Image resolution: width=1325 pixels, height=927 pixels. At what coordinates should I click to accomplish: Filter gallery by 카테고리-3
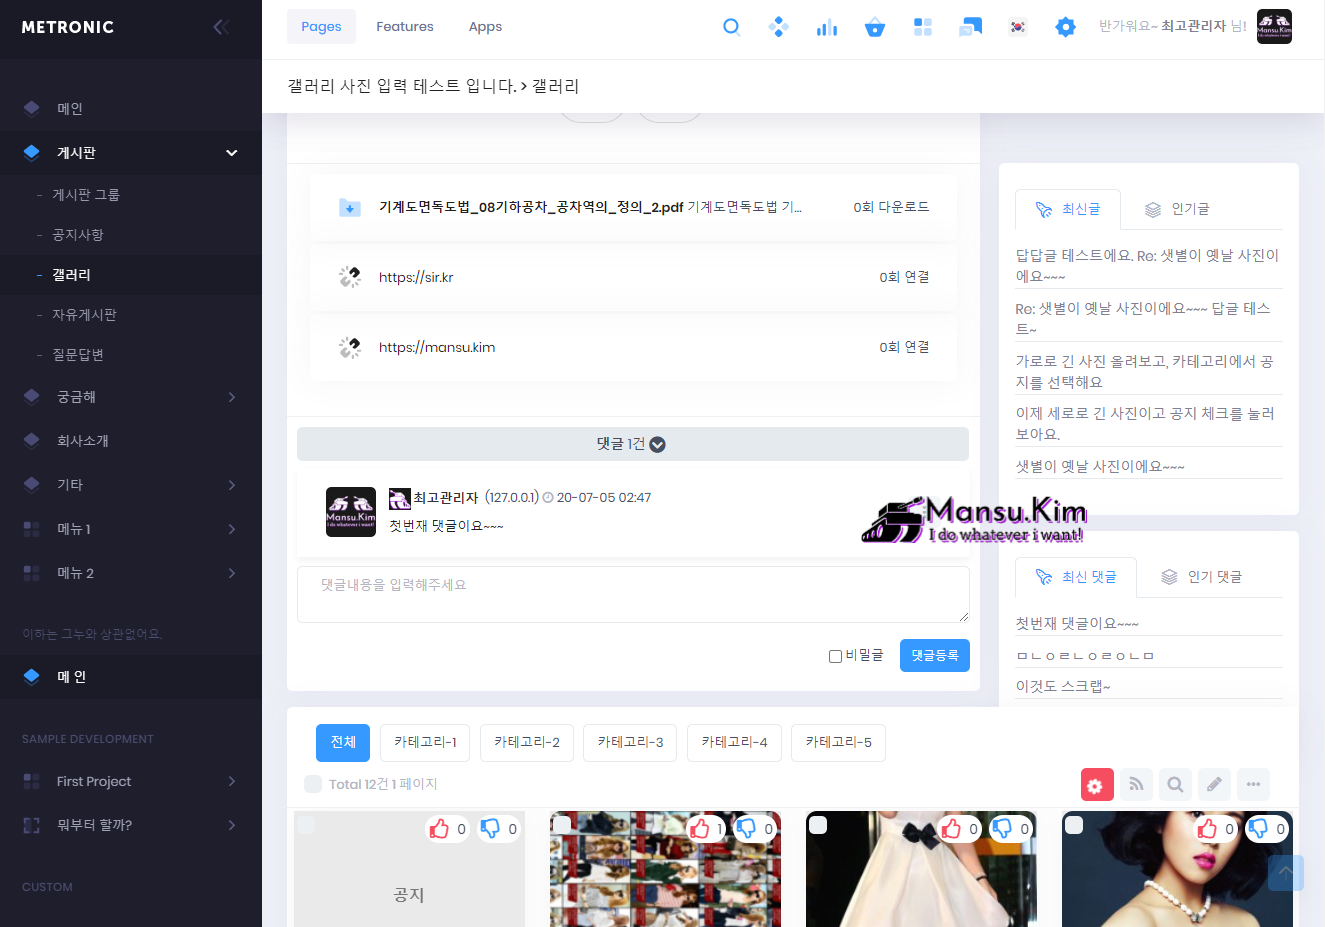point(630,743)
